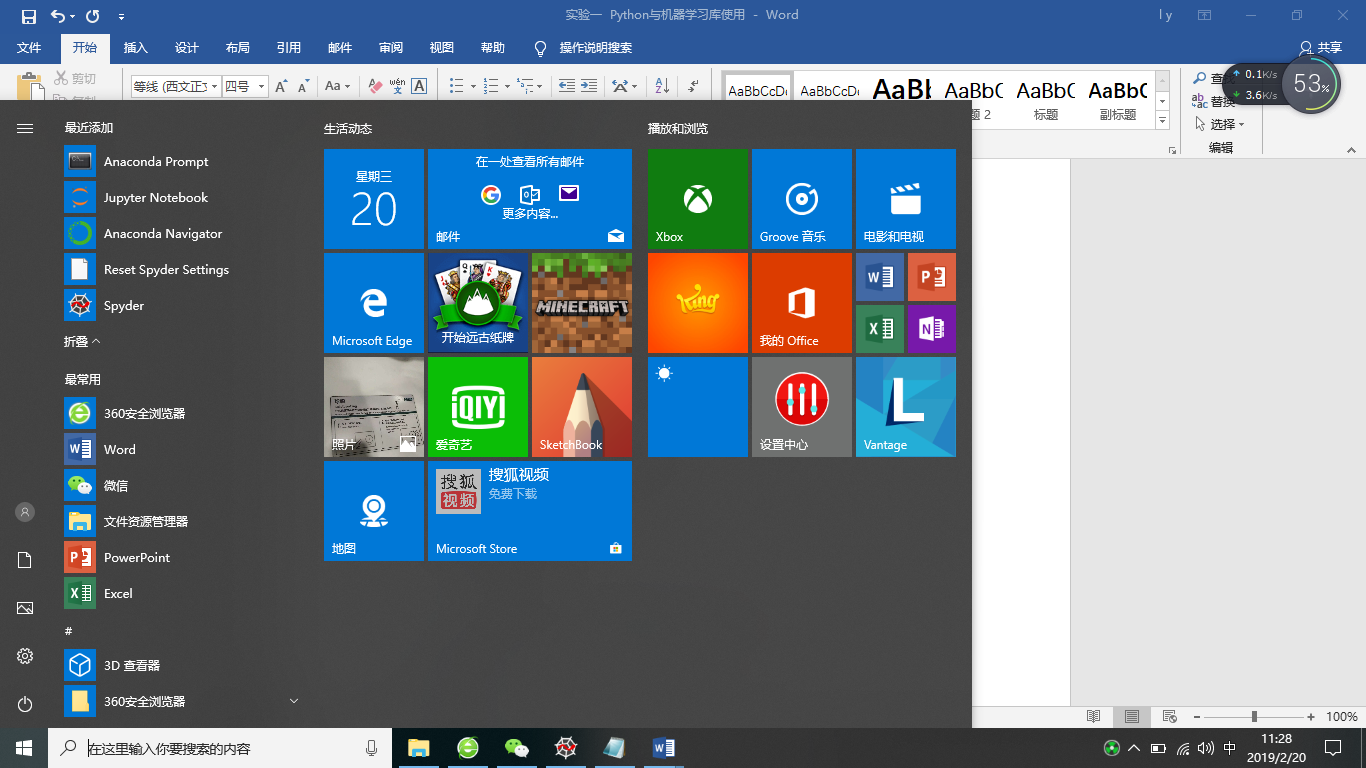Increase paragraph indent in Word
This screenshot has width=1366, height=768.
pyautogui.click(x=588, y=87)
